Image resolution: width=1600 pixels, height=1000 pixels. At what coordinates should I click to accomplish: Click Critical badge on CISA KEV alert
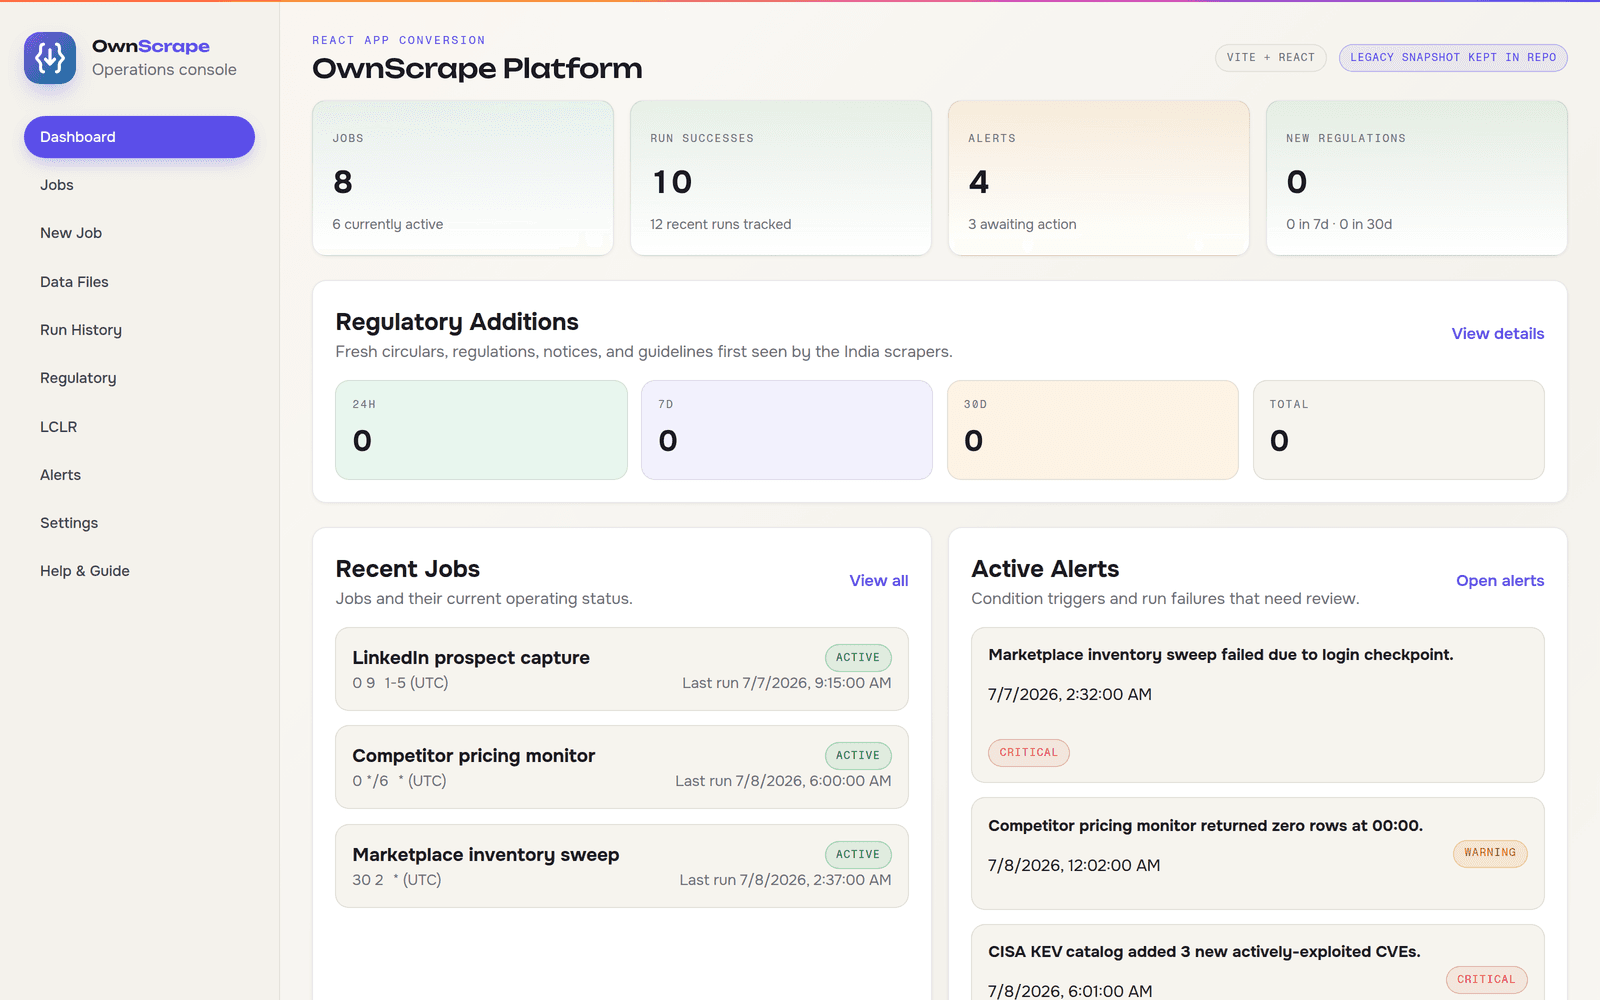(x=1486, y=980)
